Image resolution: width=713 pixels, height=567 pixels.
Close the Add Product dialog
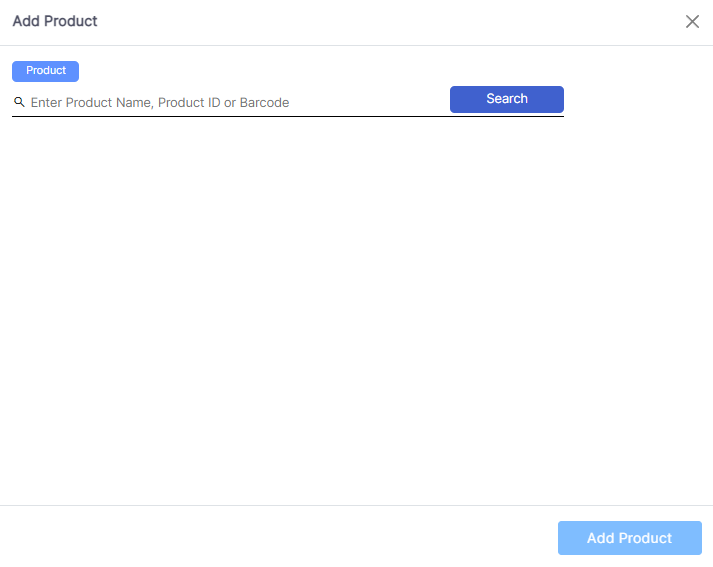pyautogui.click(x=692, y=22)
